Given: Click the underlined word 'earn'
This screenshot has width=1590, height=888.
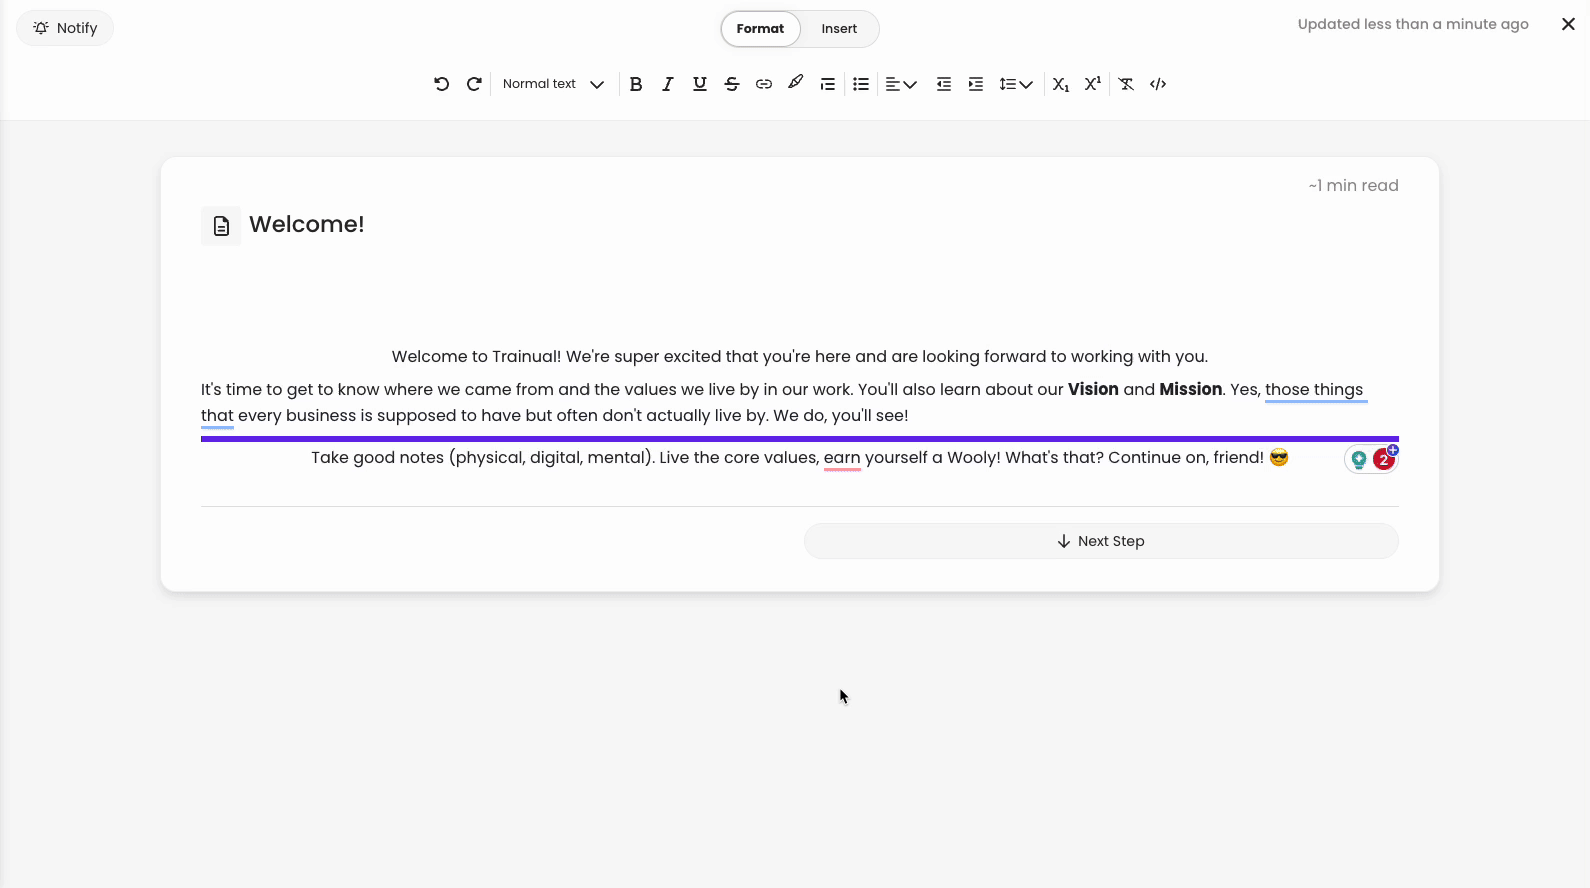Looking at the screenshot, I should point(842,458).
